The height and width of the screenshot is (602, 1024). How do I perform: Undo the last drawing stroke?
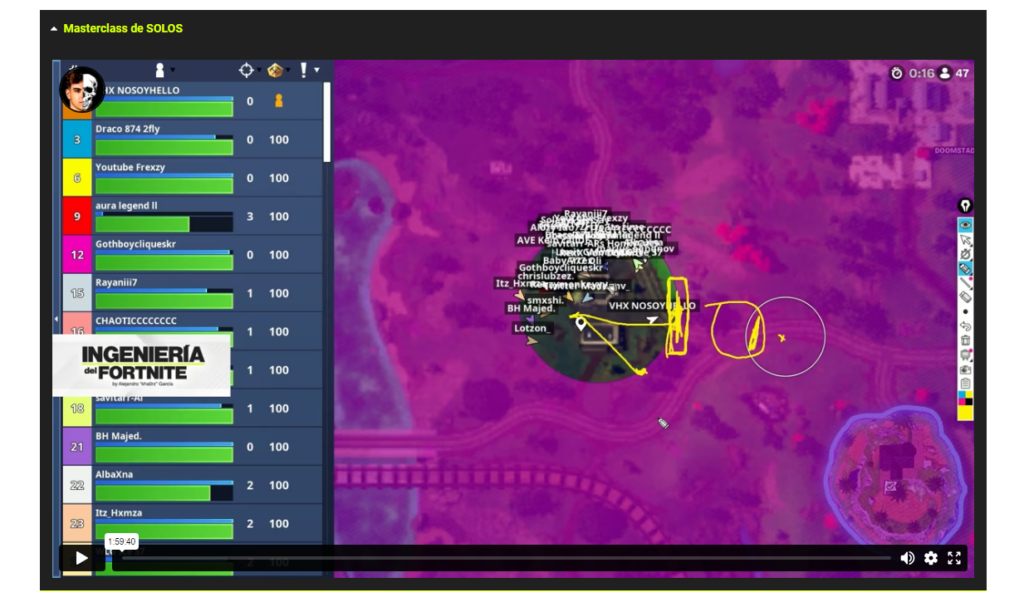[965, 326]
